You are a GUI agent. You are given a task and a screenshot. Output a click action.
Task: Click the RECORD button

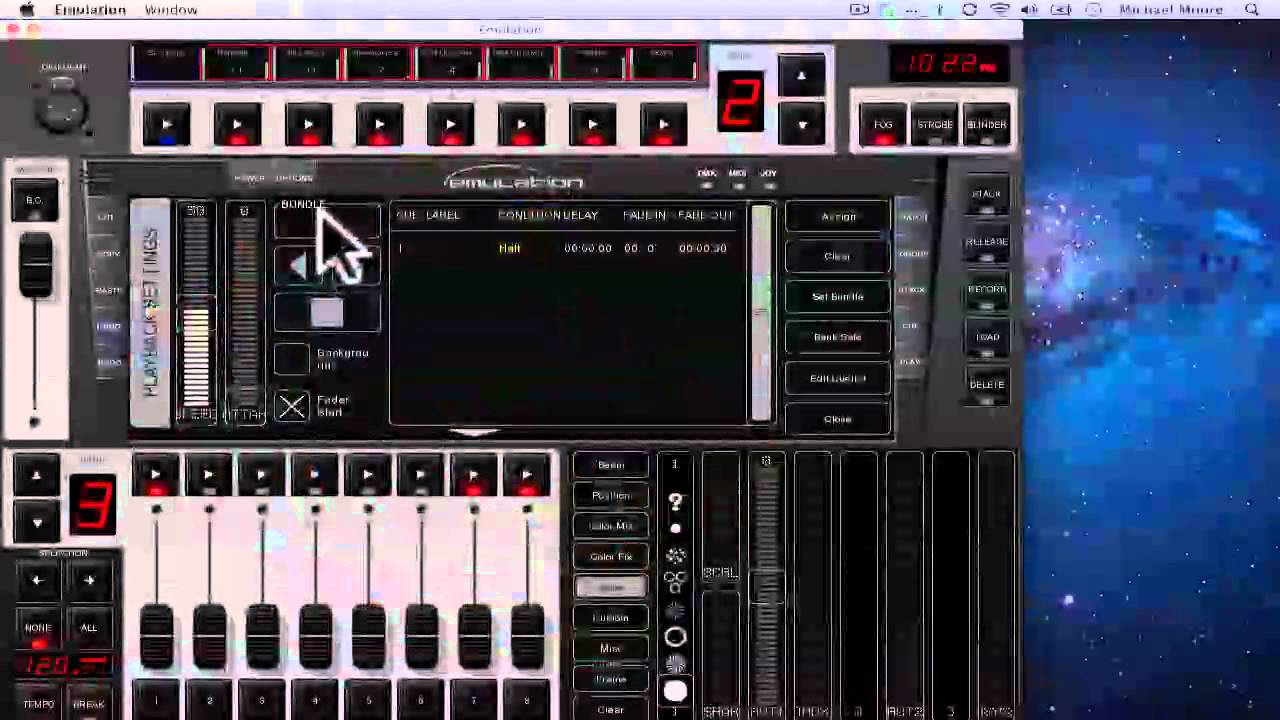click(x=987, y=292)
